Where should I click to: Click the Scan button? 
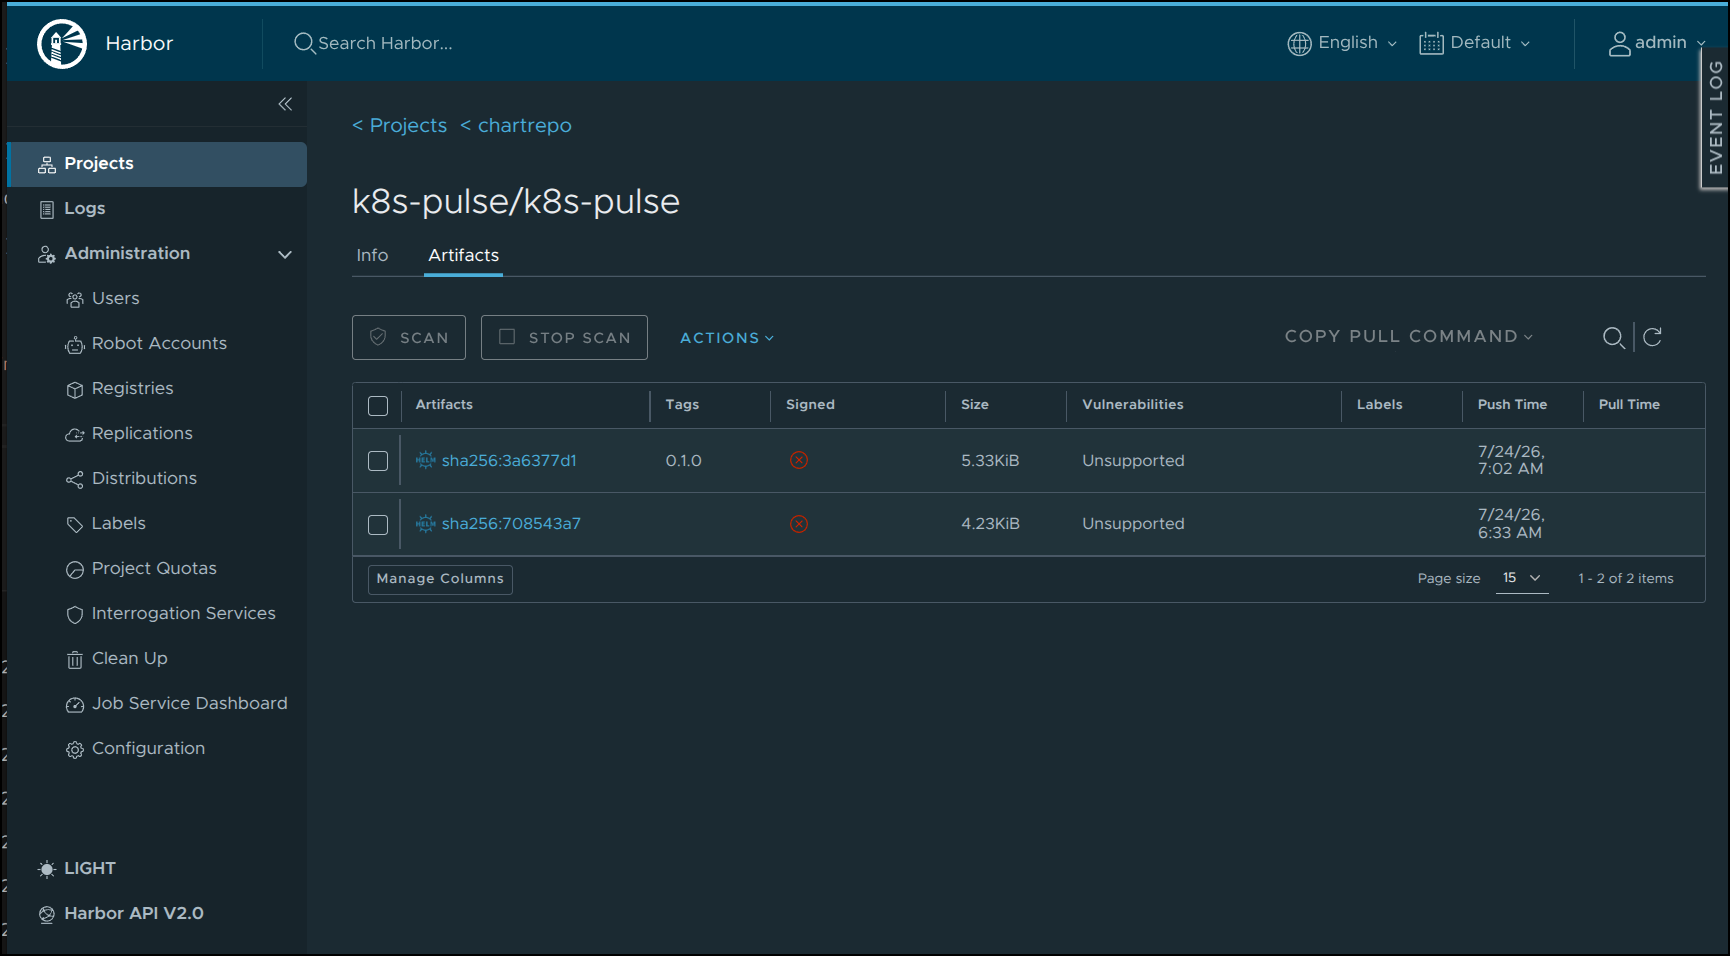409,338
